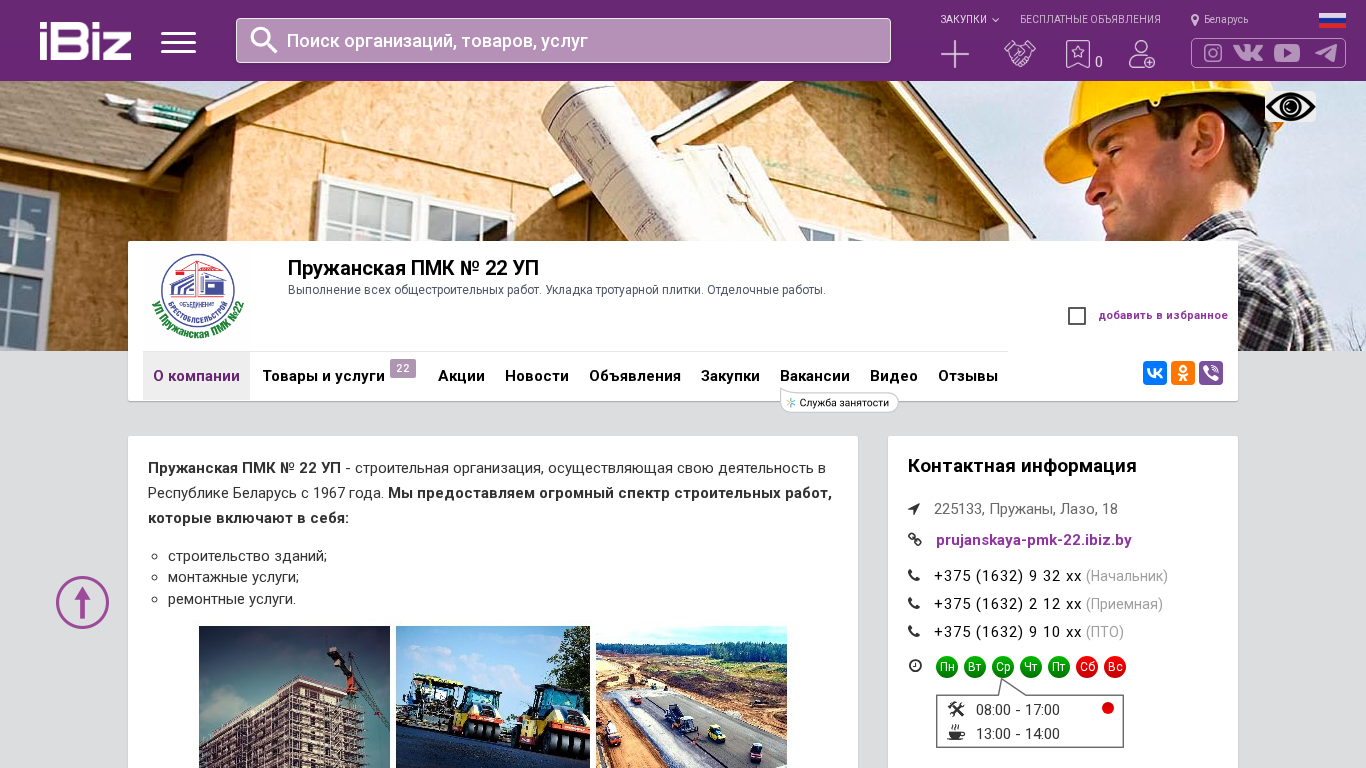This screenshot has width=1366, height=768.
Task: Click the Пружанская ПМК № 22 УП heading
Action: pyautogui.click(x=413, y=268)
